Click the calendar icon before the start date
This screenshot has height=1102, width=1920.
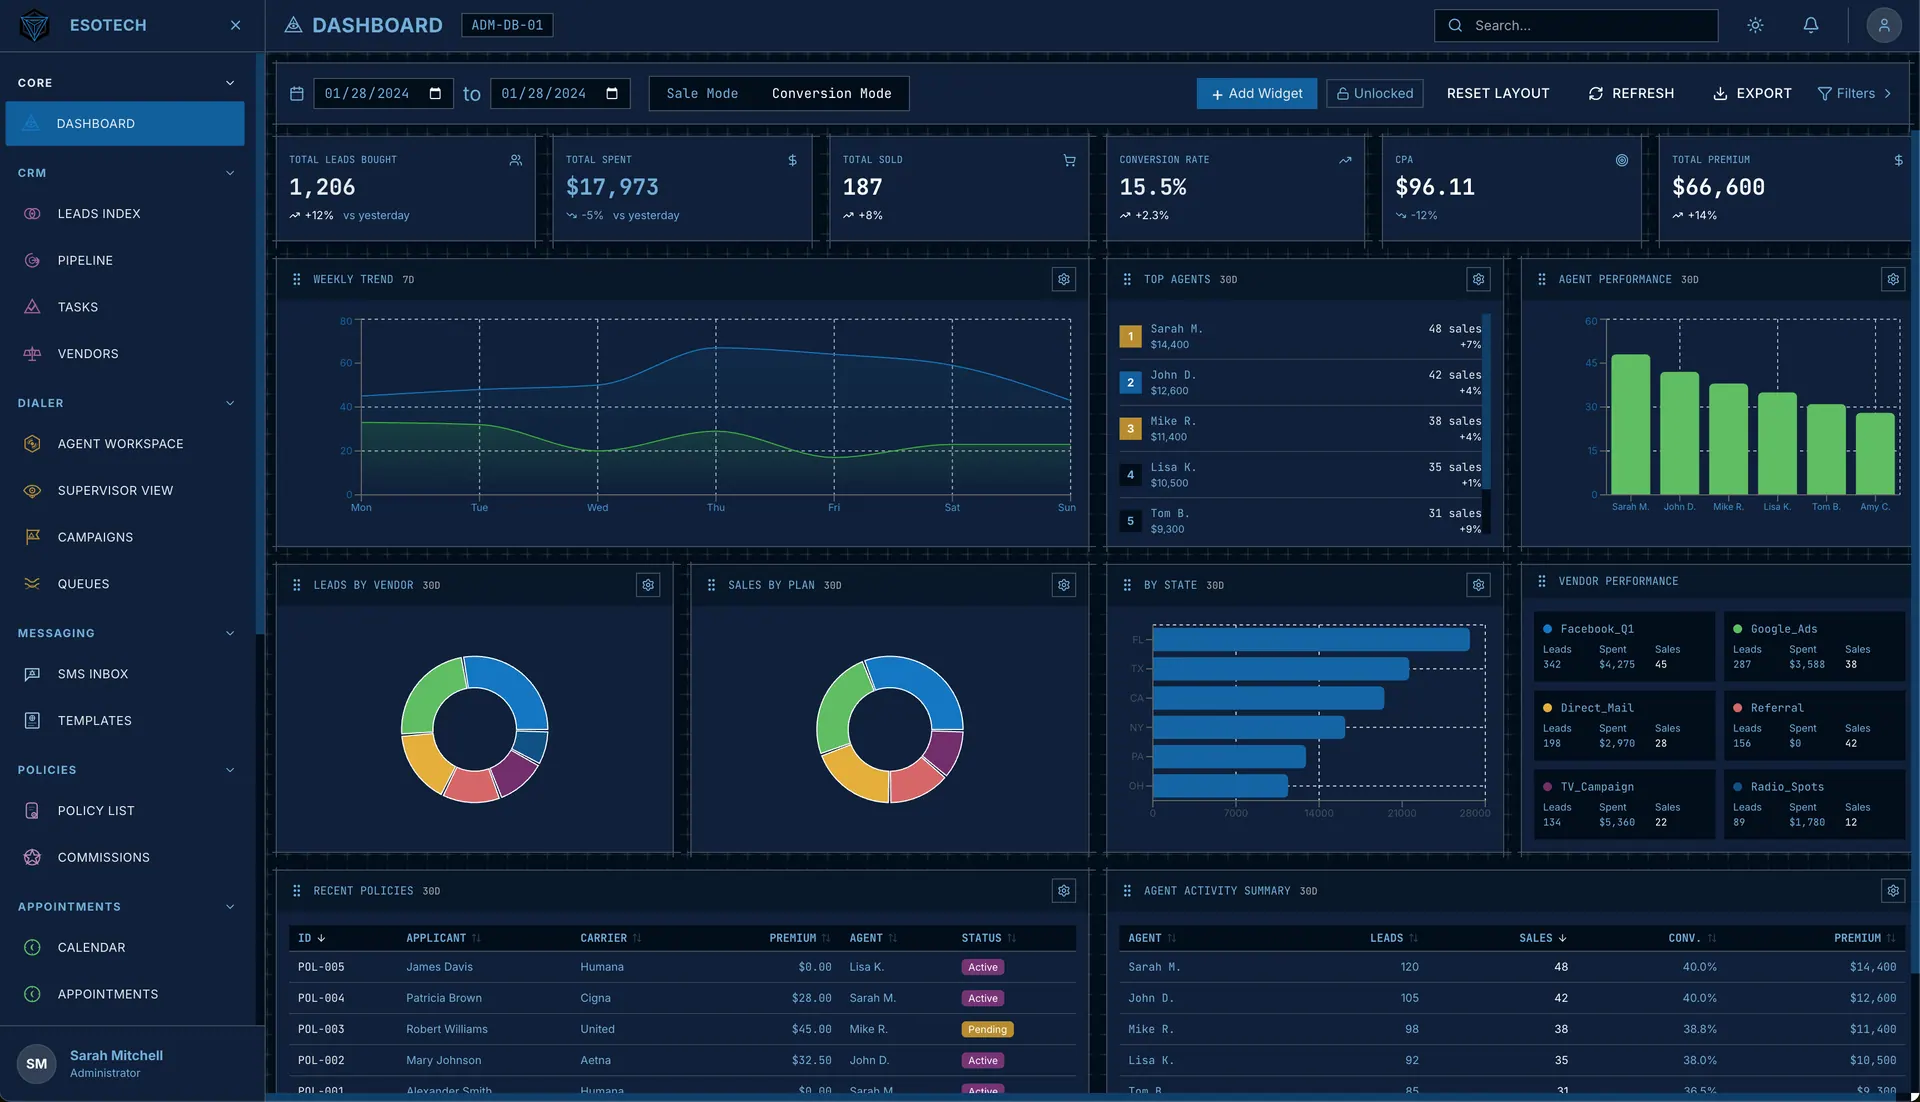click(x=297, y=93)
